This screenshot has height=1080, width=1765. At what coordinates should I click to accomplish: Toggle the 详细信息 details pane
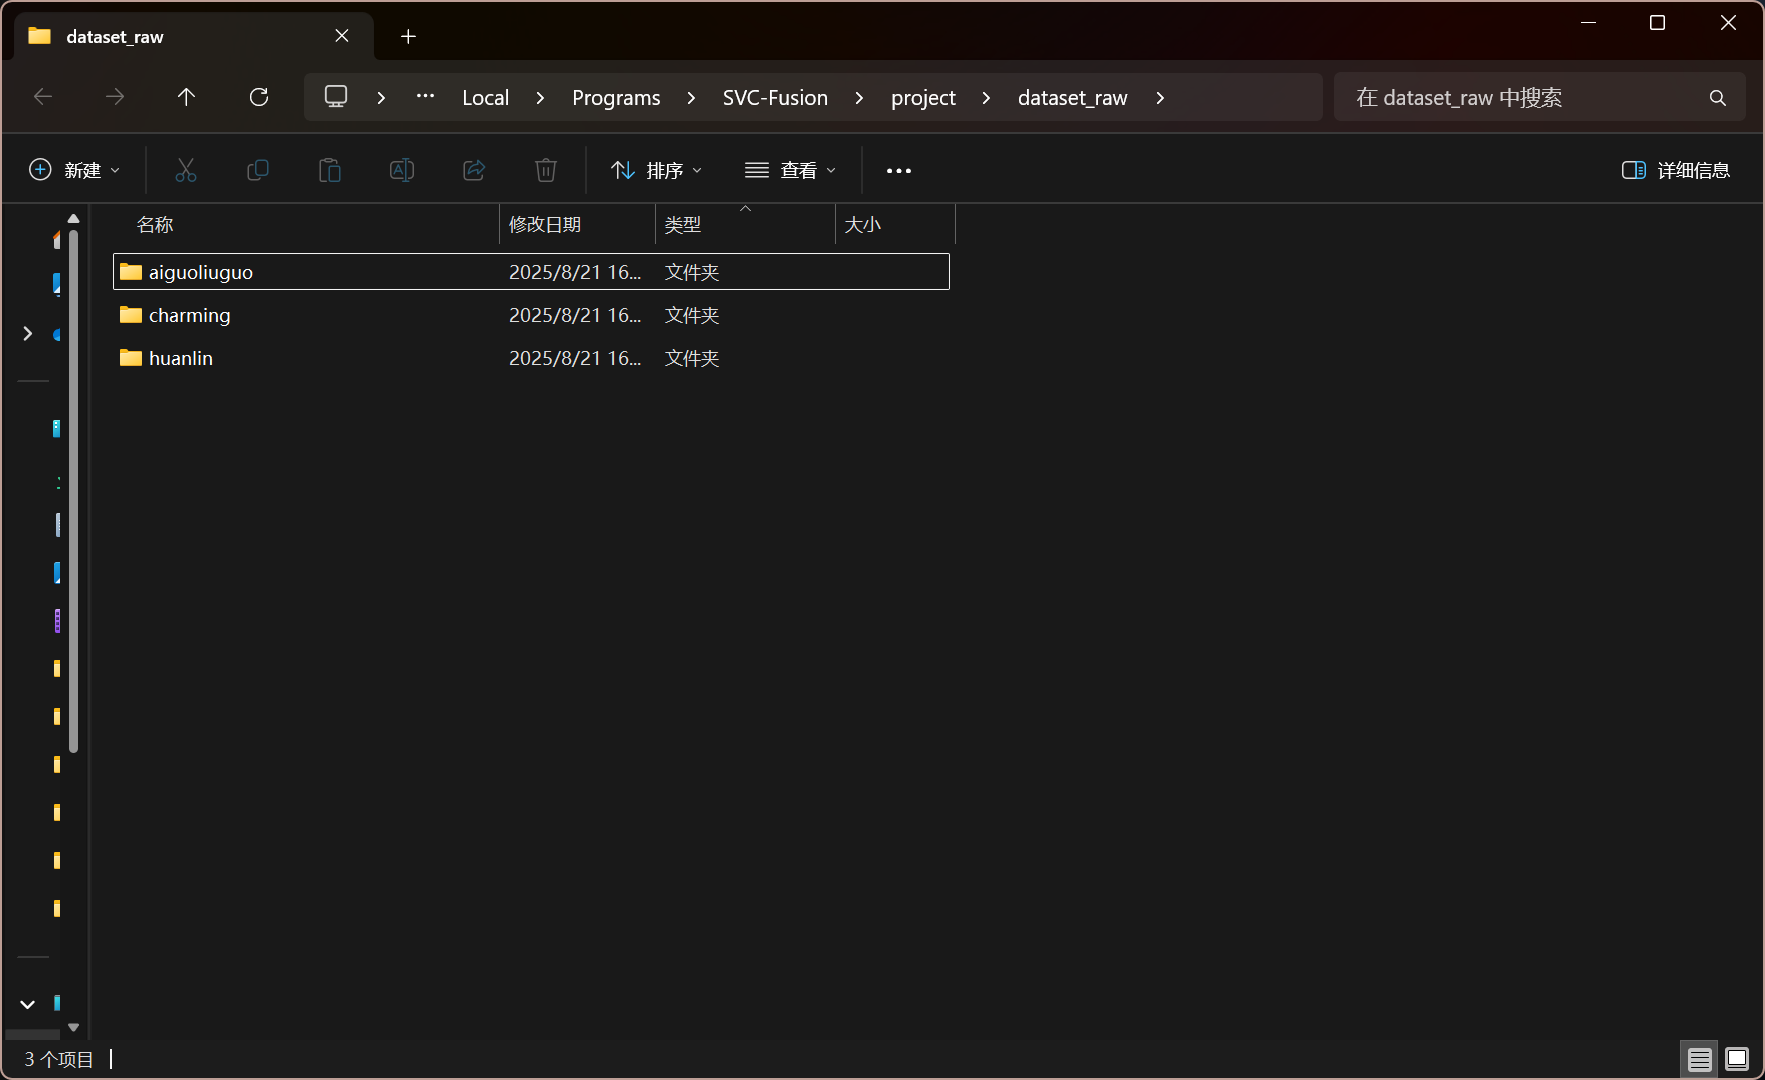[1676, 170]
